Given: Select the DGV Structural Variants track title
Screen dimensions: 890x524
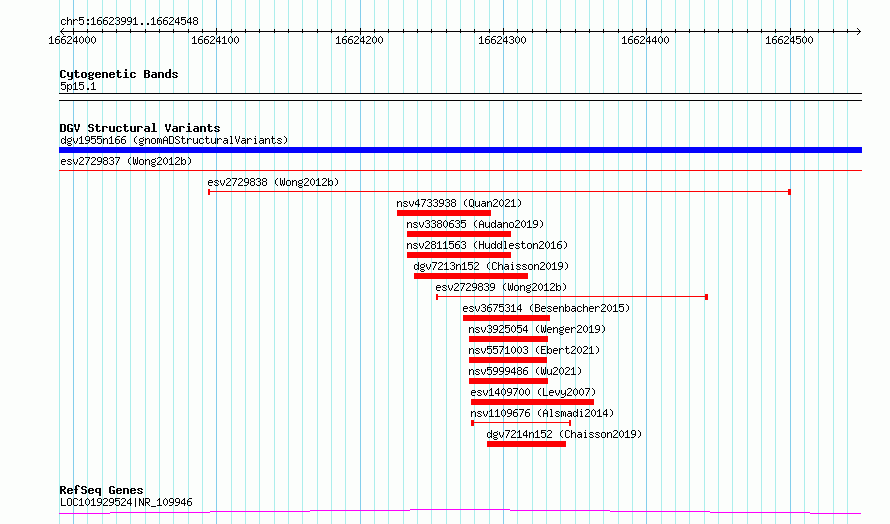Looking at the screenshot, I should point(140,128).
